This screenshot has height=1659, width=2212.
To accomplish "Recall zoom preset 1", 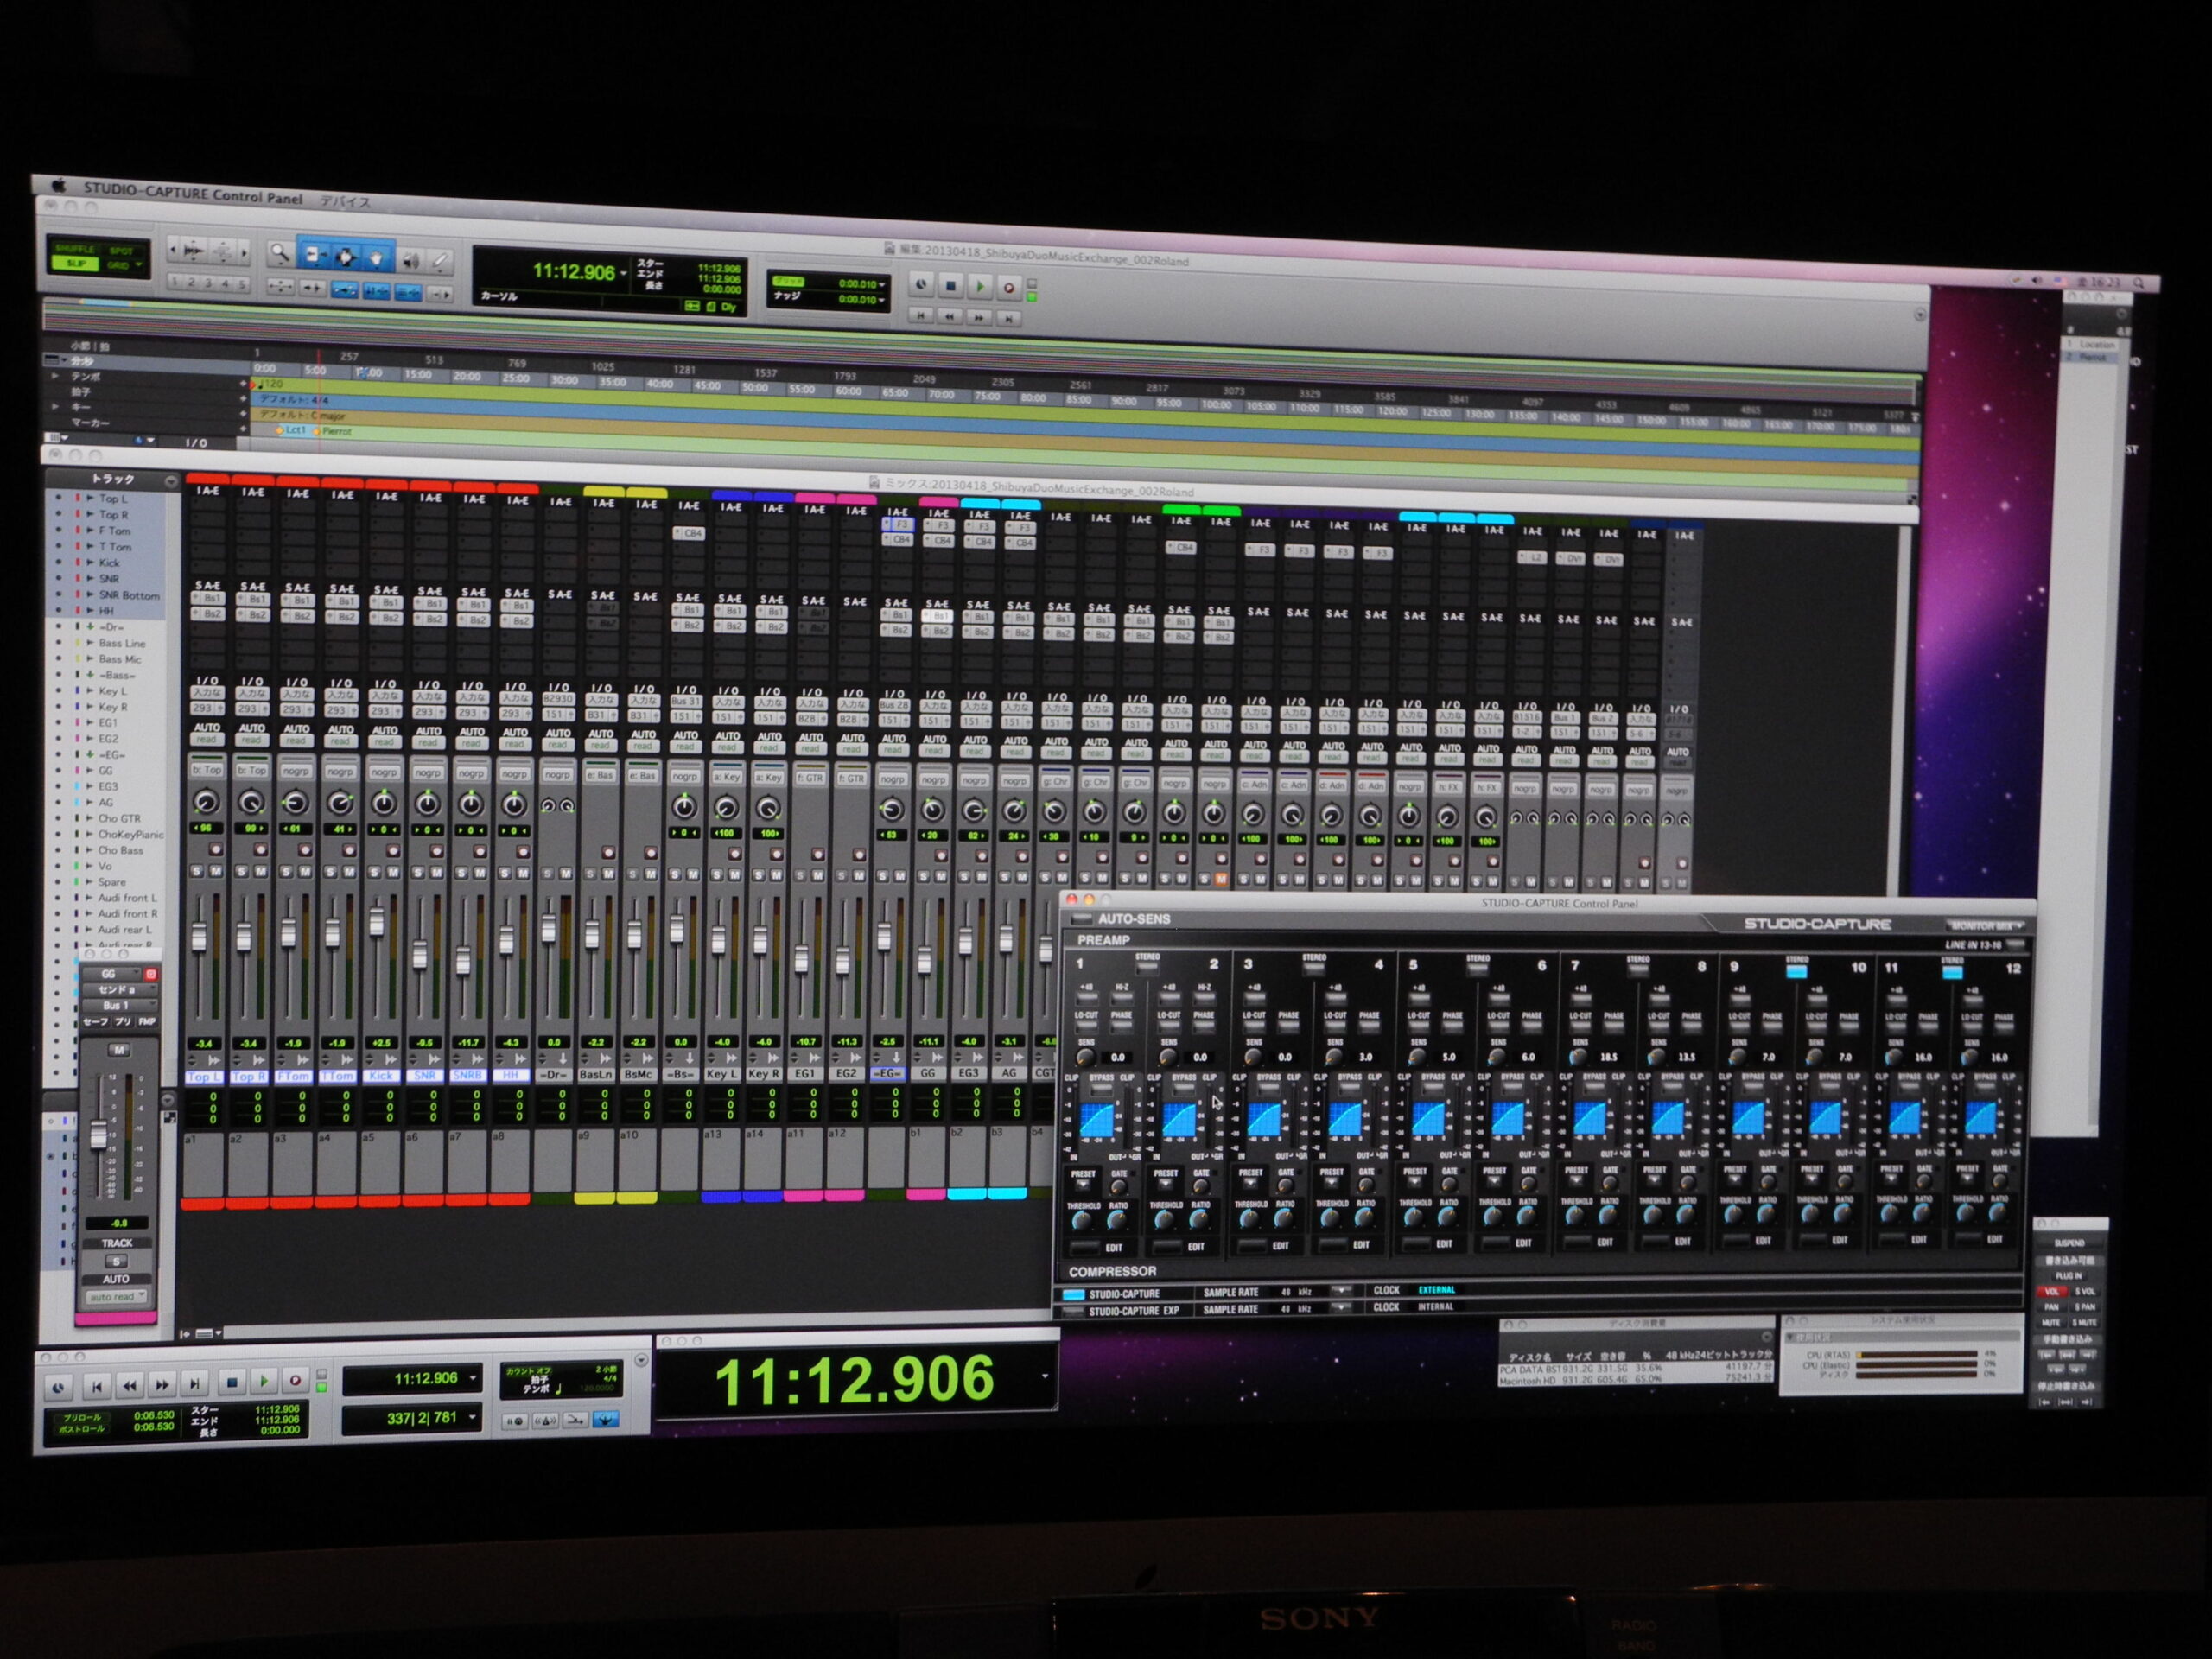I will (x=176, y=282).
